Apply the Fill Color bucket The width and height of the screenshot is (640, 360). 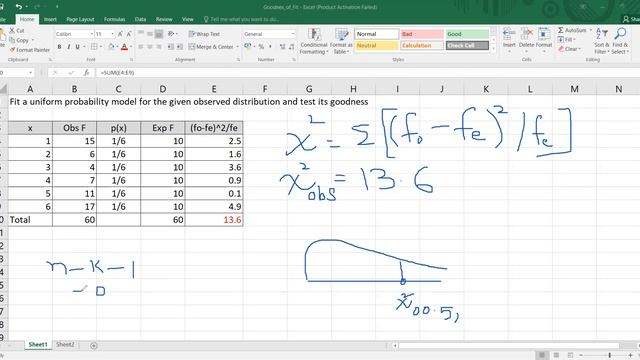coord(111,47)
